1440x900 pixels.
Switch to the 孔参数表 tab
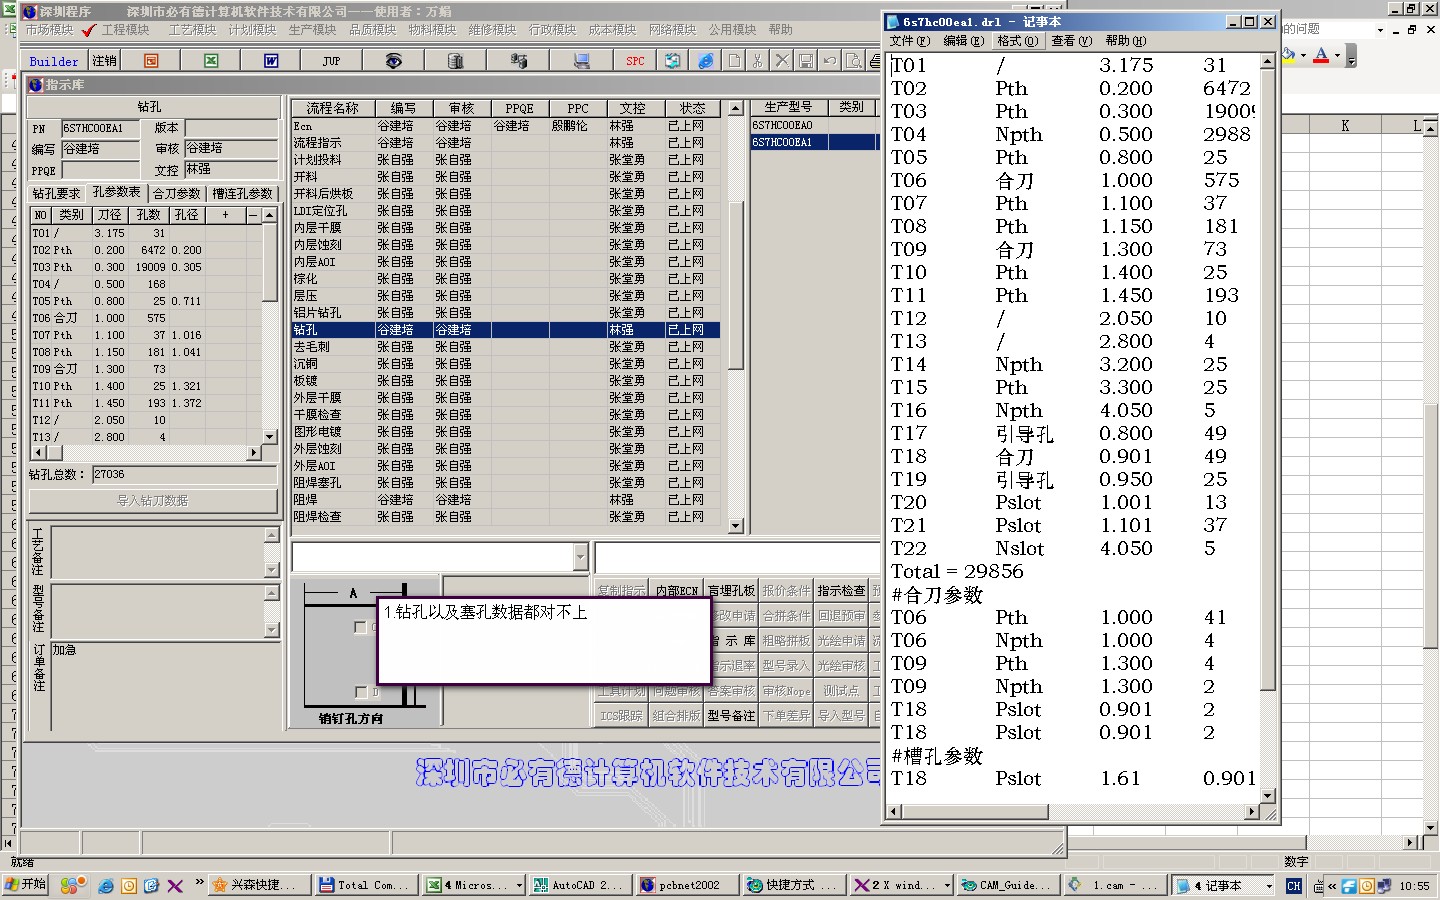pos(117,192)
